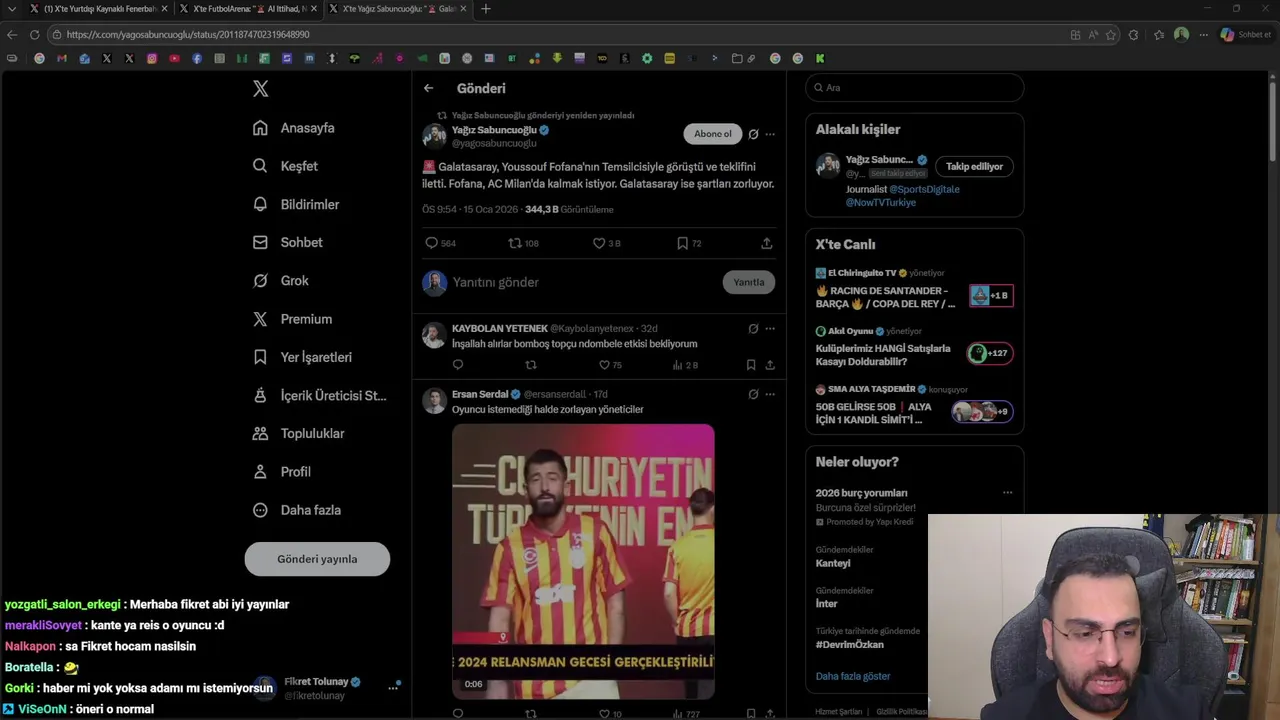Viewport: 1280px width, 720px height.
Task: Open the #DevrimÖzkan trend
Action: click(850, 644)
